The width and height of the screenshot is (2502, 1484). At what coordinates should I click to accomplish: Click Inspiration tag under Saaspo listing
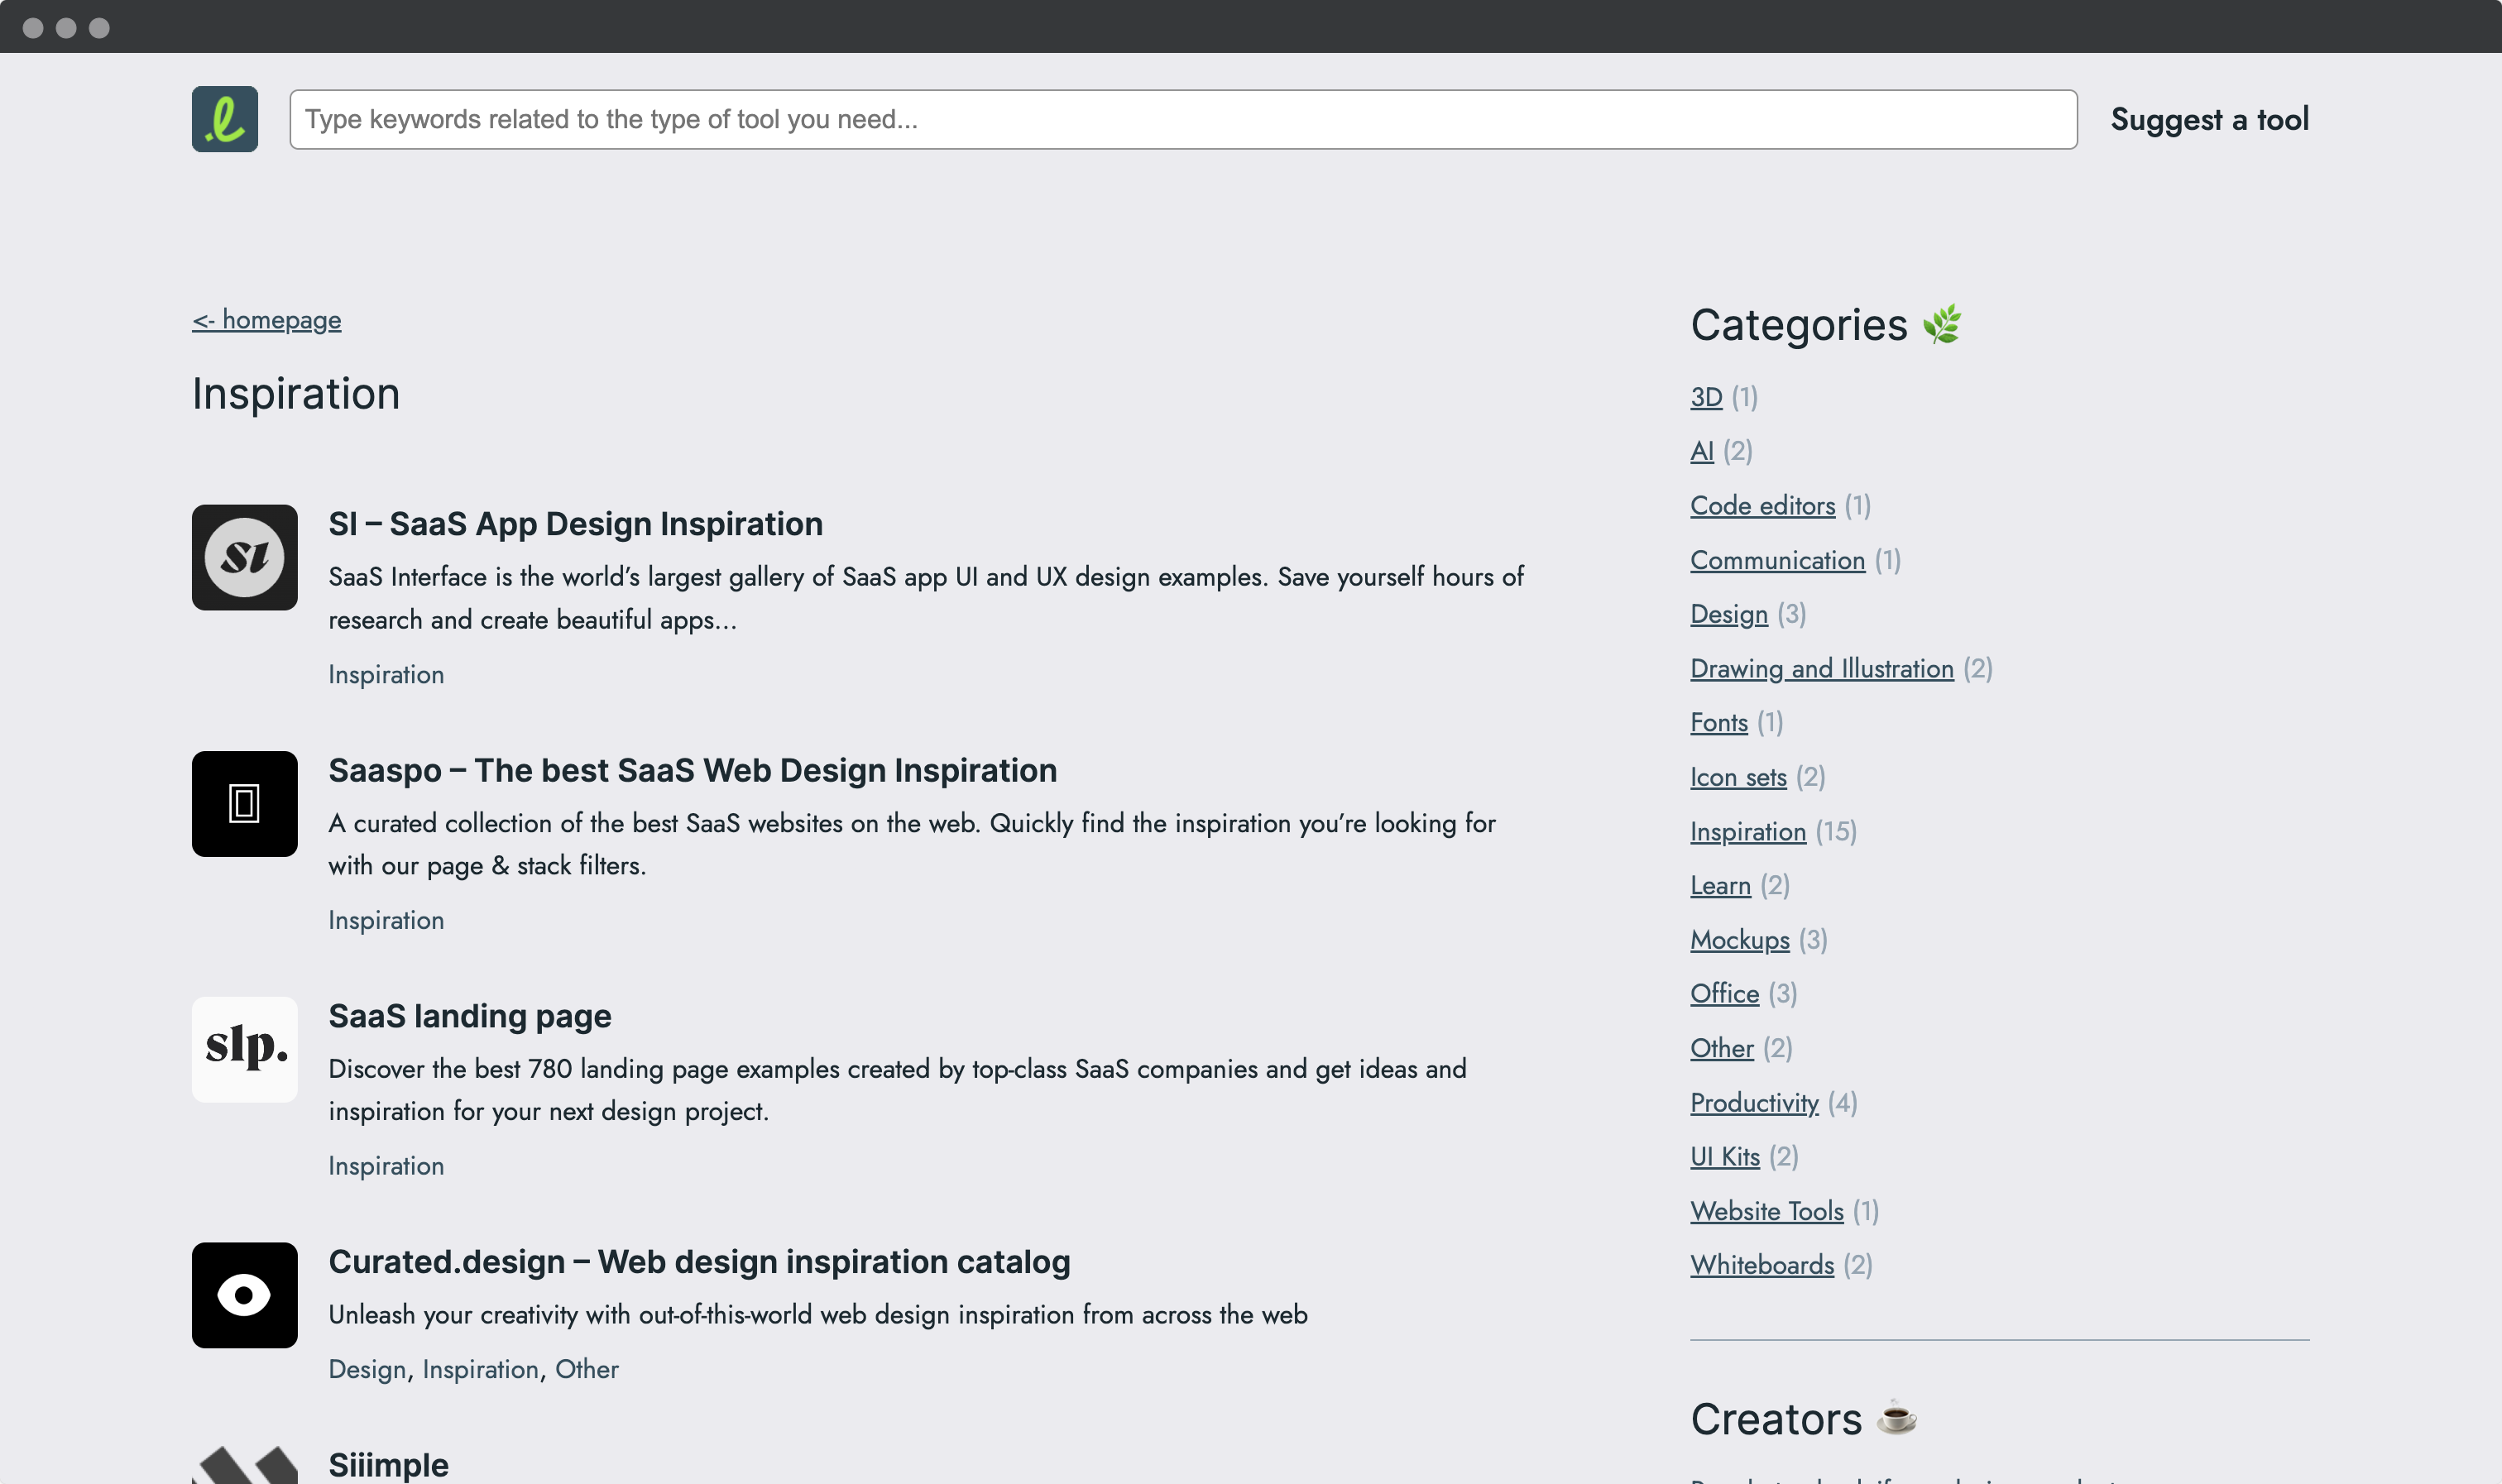tap(386, 920)
